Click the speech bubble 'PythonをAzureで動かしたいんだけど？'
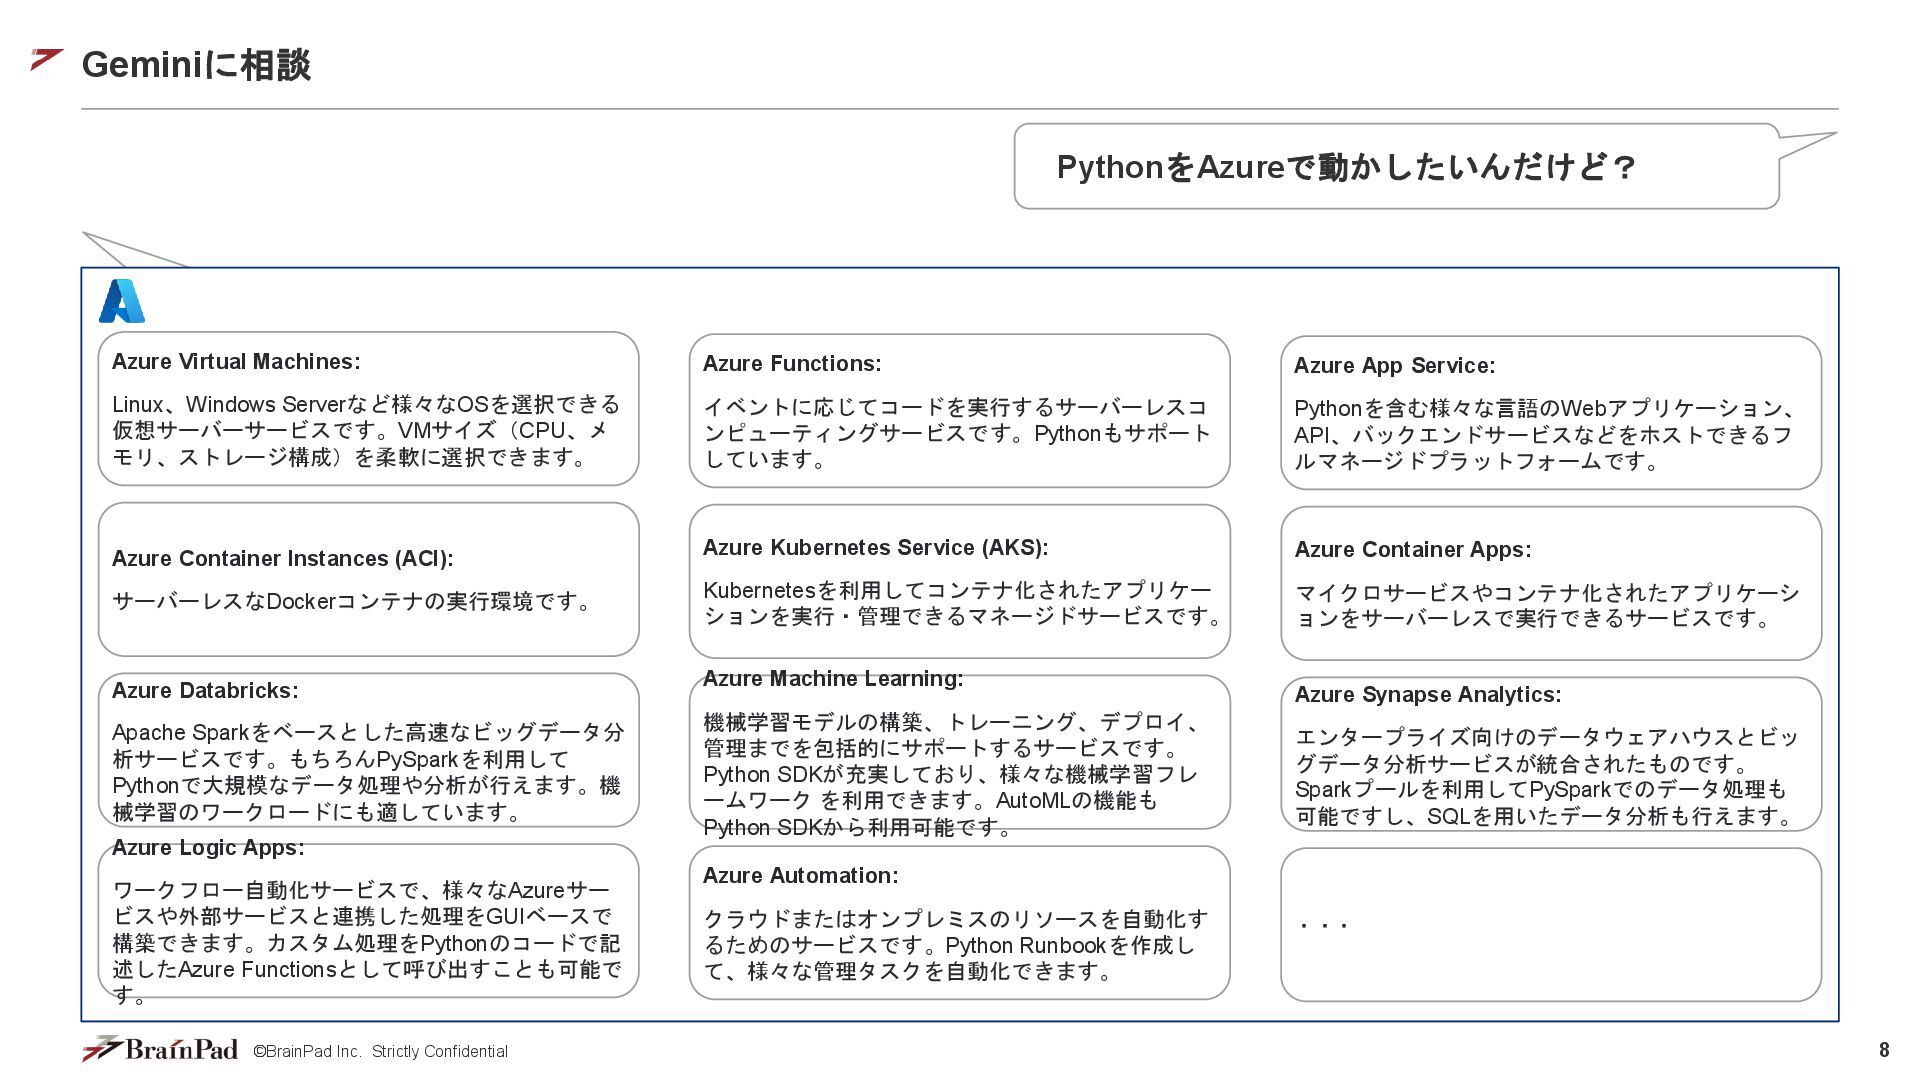 [1396, 166]
